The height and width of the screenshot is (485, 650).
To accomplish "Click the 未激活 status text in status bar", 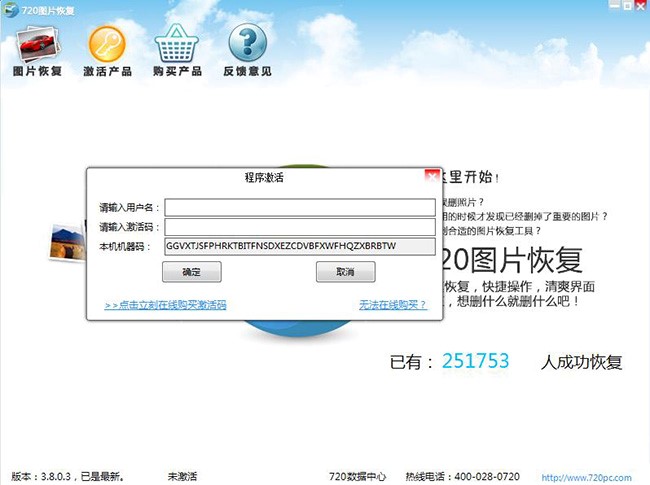I will (182, 476).
